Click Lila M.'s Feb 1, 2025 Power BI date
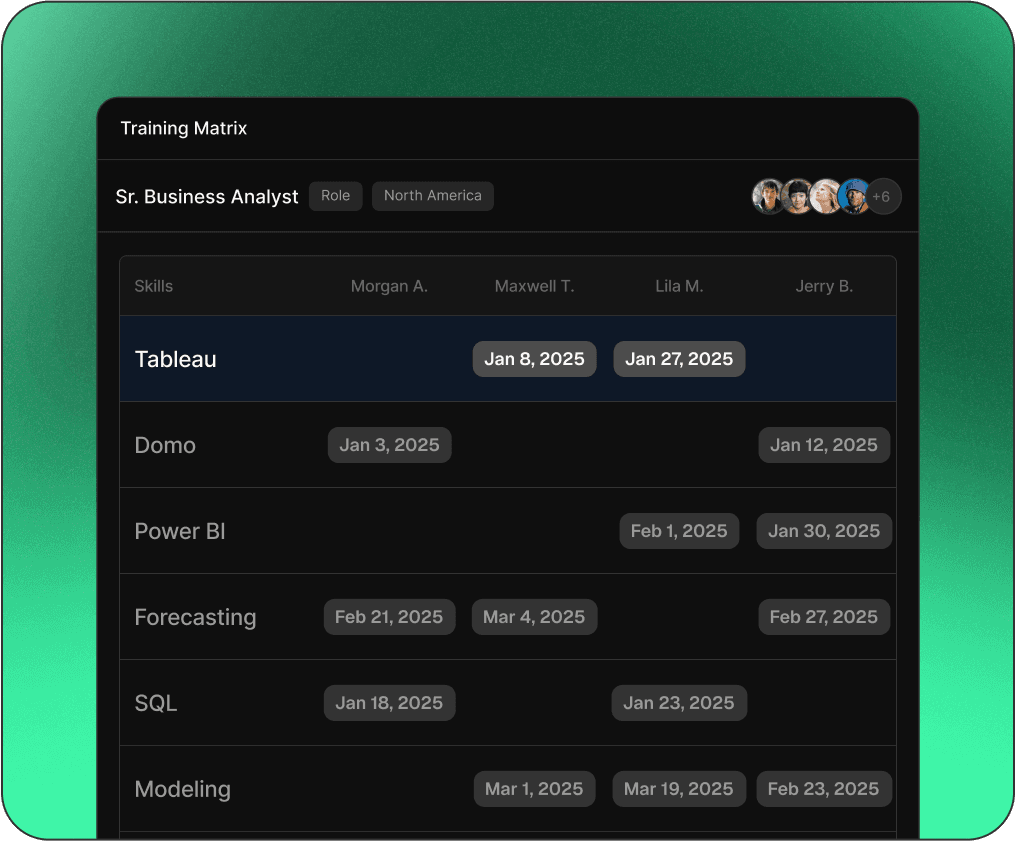 679,531
